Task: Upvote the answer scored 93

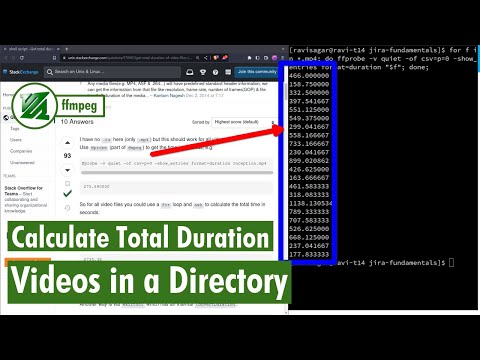Action: [67, 143]
